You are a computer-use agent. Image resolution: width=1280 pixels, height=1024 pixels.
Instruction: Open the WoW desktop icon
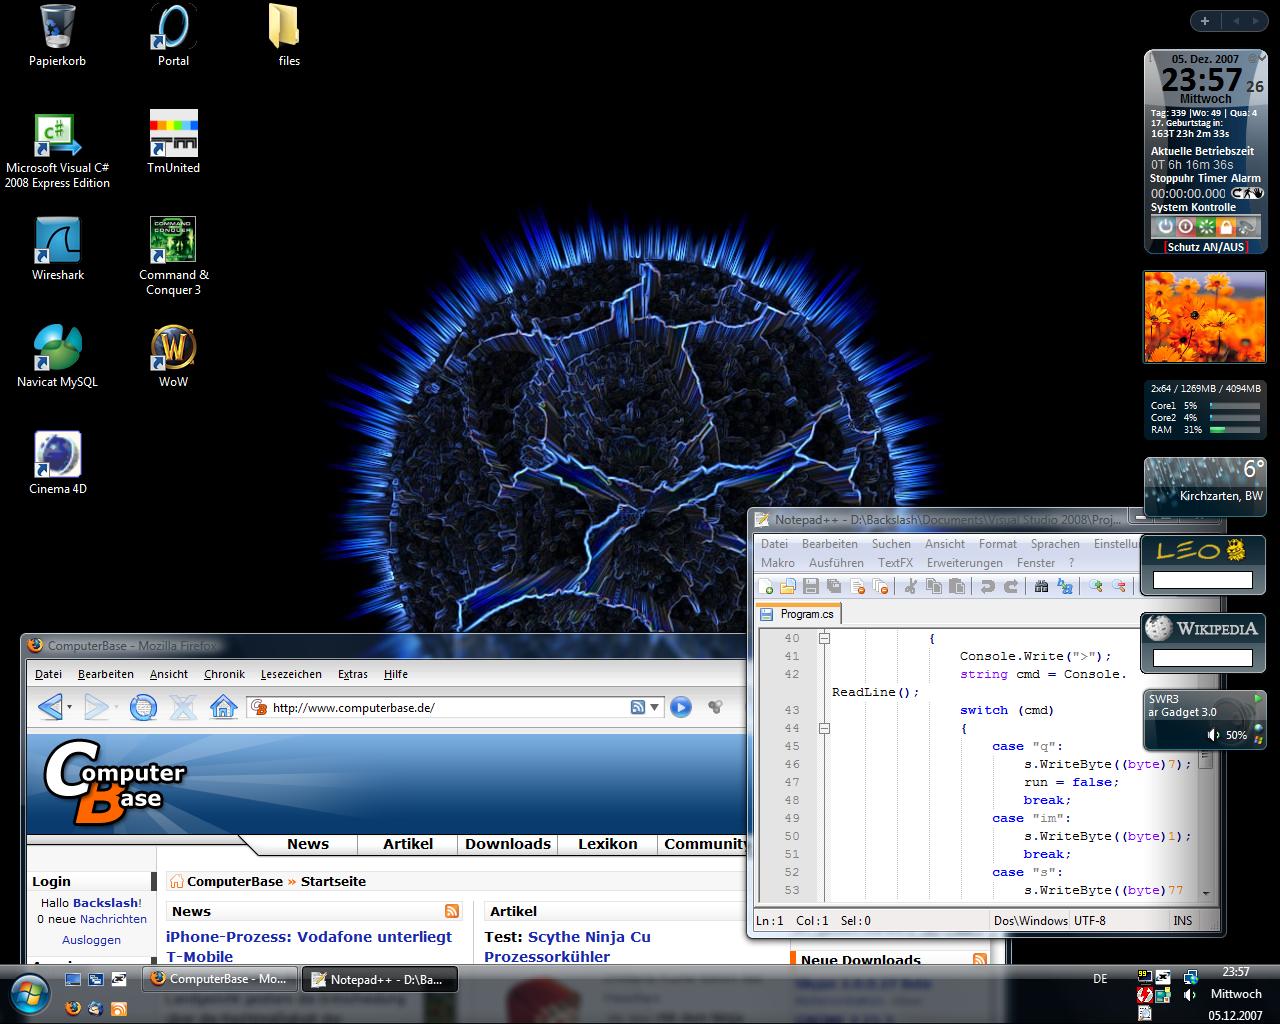click(x=173, y=357)
